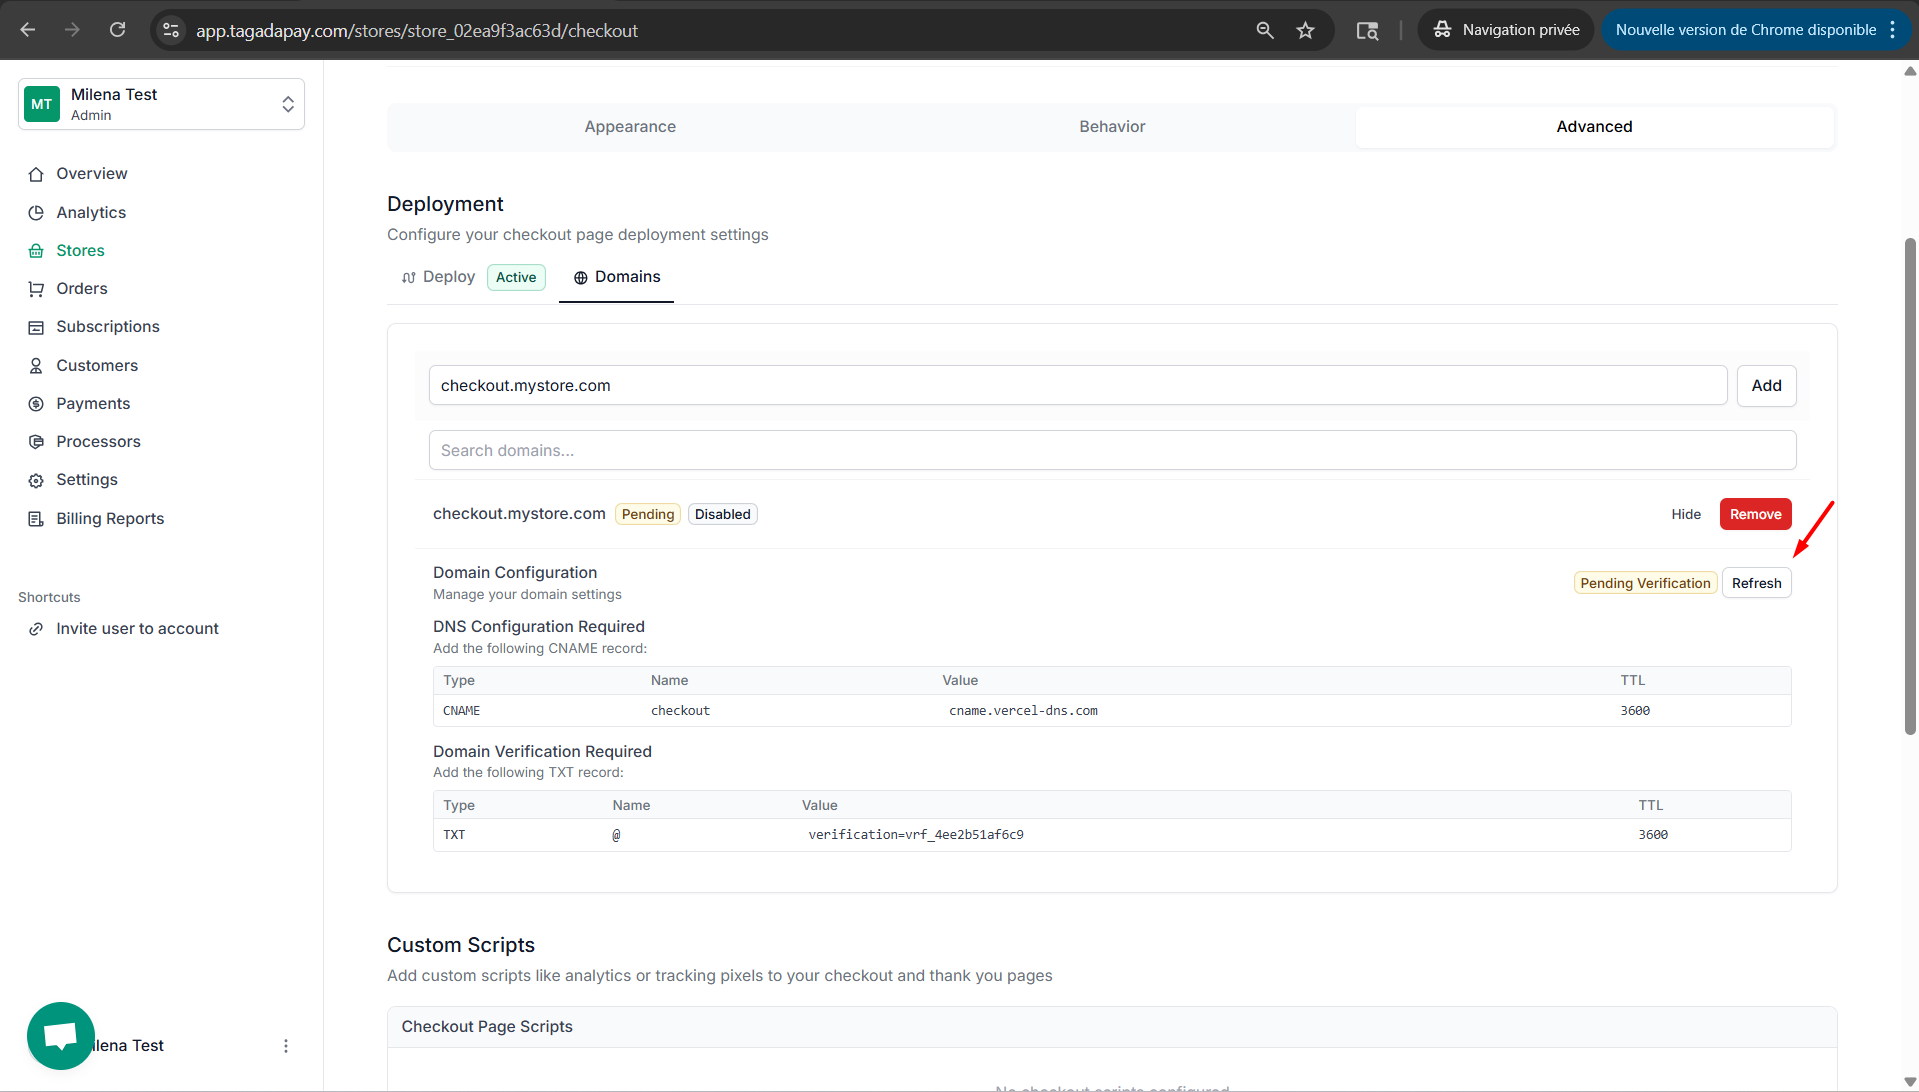
Task: Click the Disabled status badge
Action: (722, 514)
